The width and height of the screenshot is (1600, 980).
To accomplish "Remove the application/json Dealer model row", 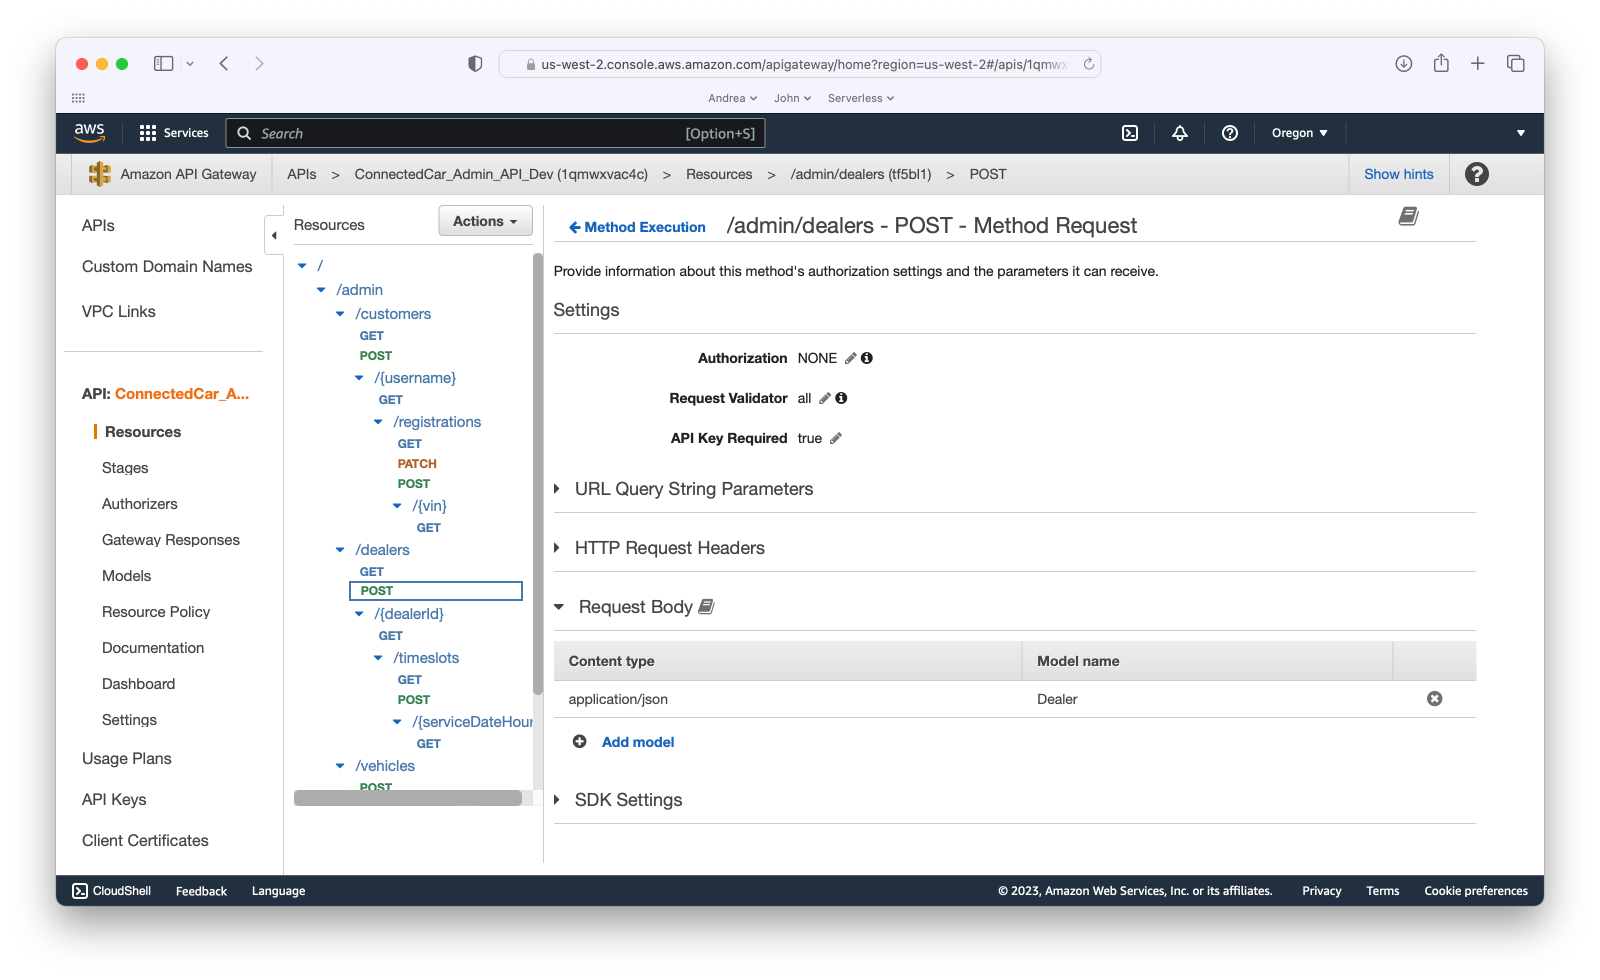I will point(1435,699).
